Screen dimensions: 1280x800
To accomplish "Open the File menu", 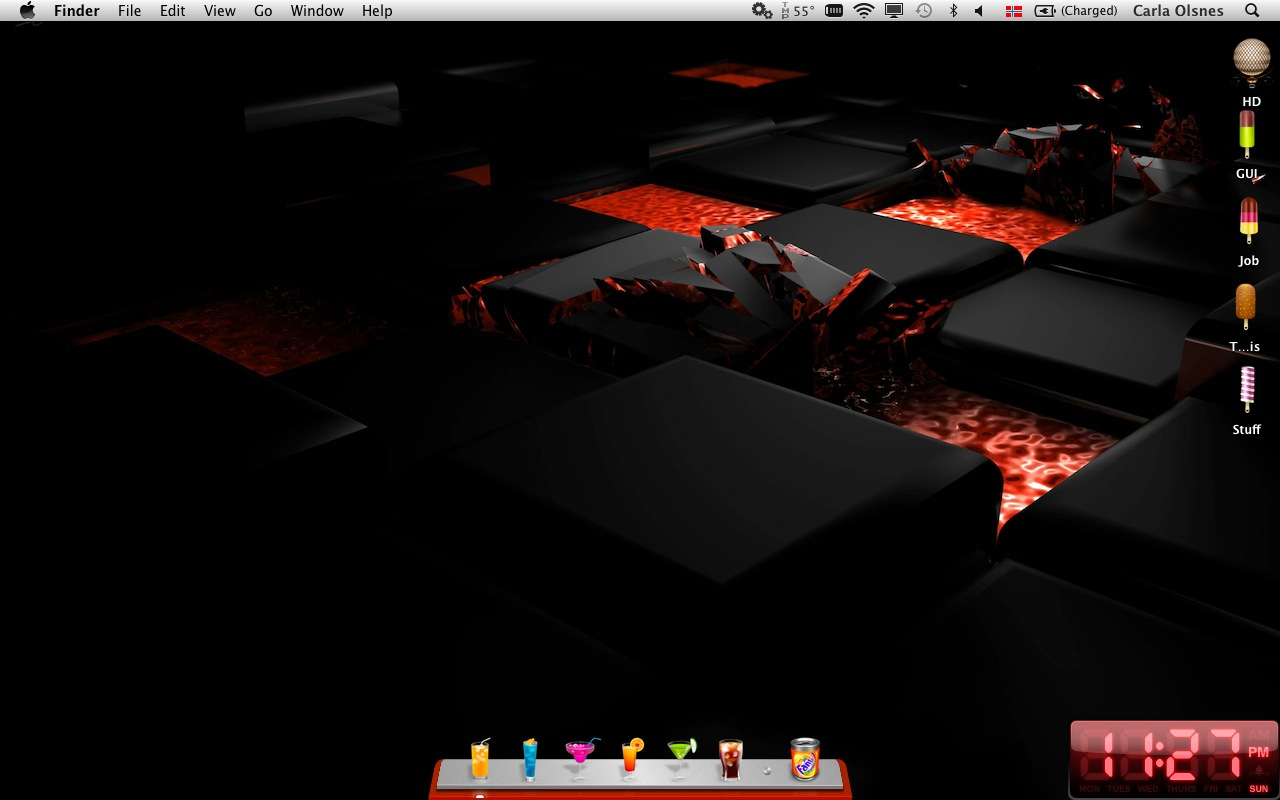I will click(129, 11).
